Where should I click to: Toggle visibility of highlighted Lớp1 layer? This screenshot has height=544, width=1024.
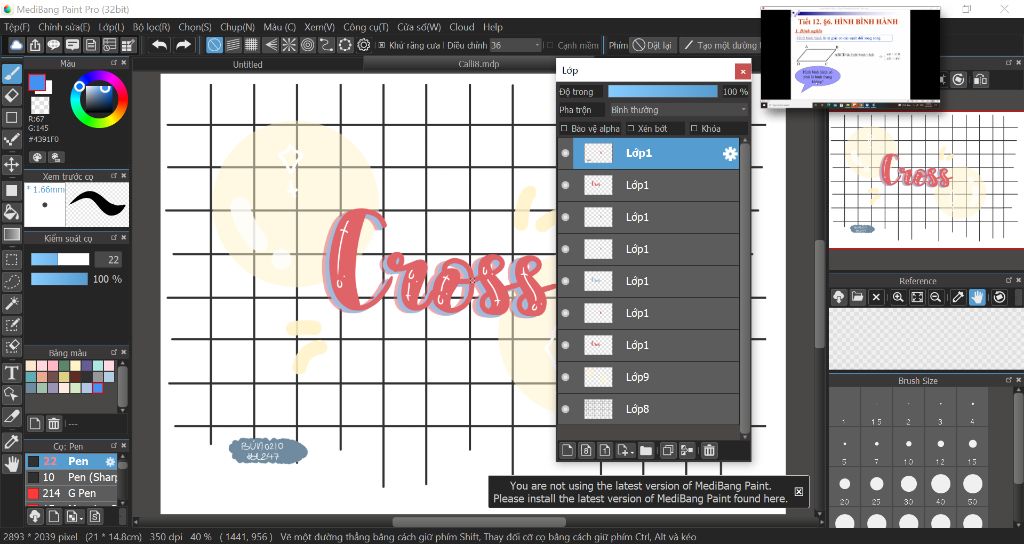[x=566, y=153]
